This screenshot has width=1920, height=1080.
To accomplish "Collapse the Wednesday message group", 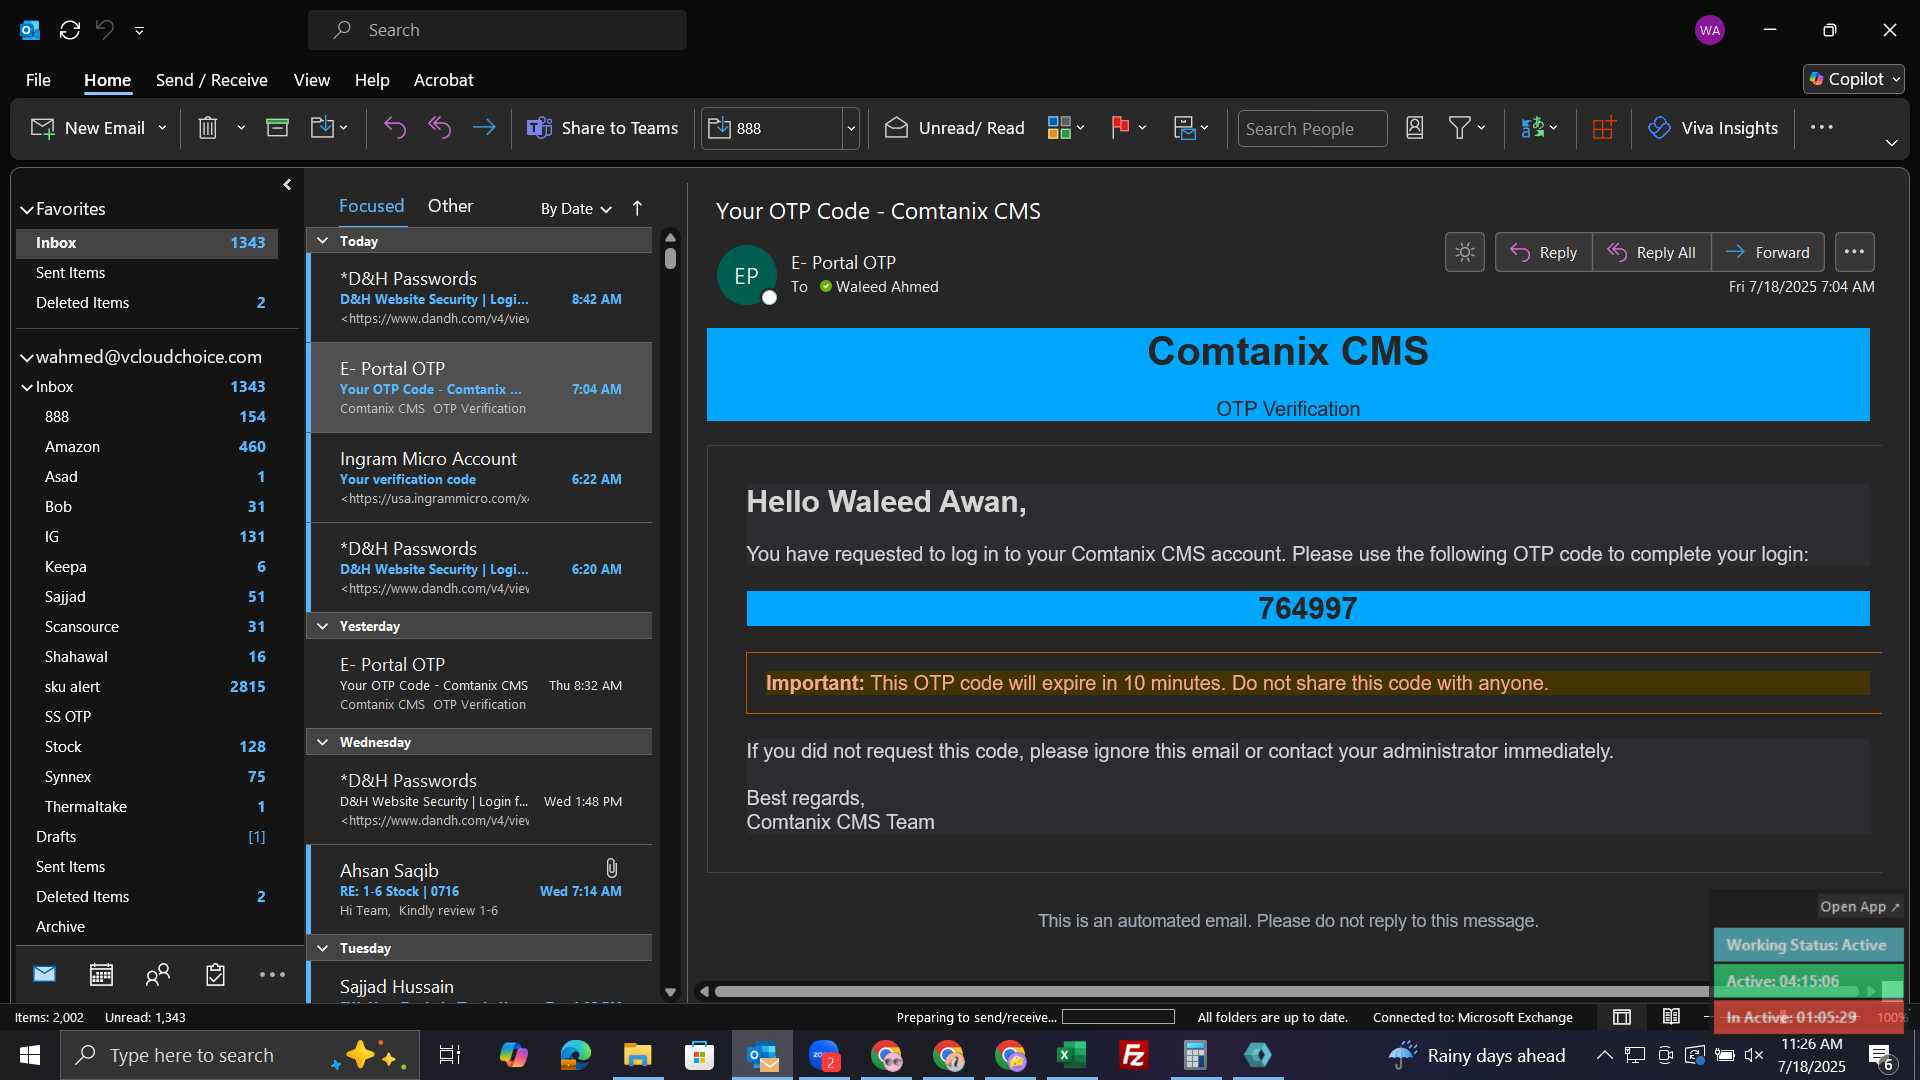I will [x=323, y=742].
